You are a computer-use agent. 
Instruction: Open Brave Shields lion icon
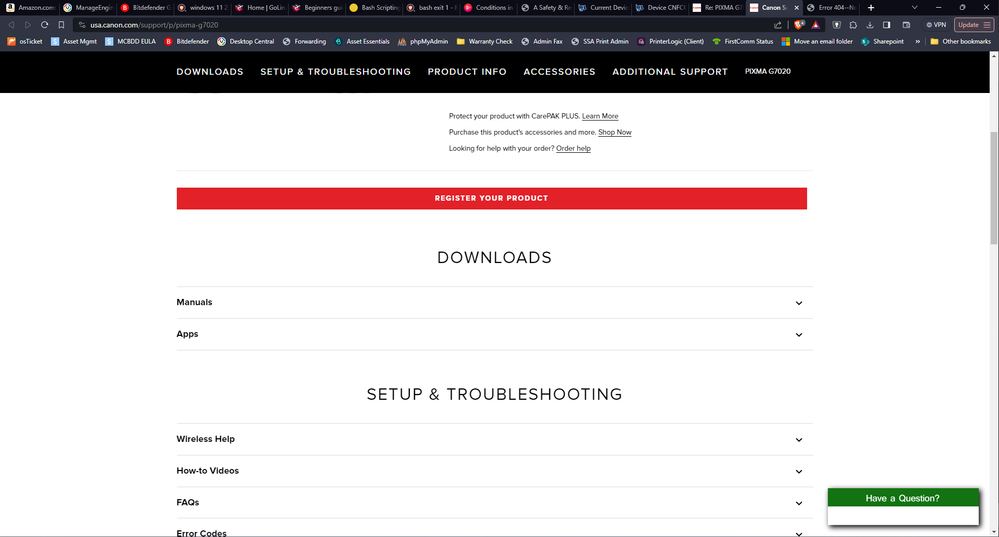(799, 25)
